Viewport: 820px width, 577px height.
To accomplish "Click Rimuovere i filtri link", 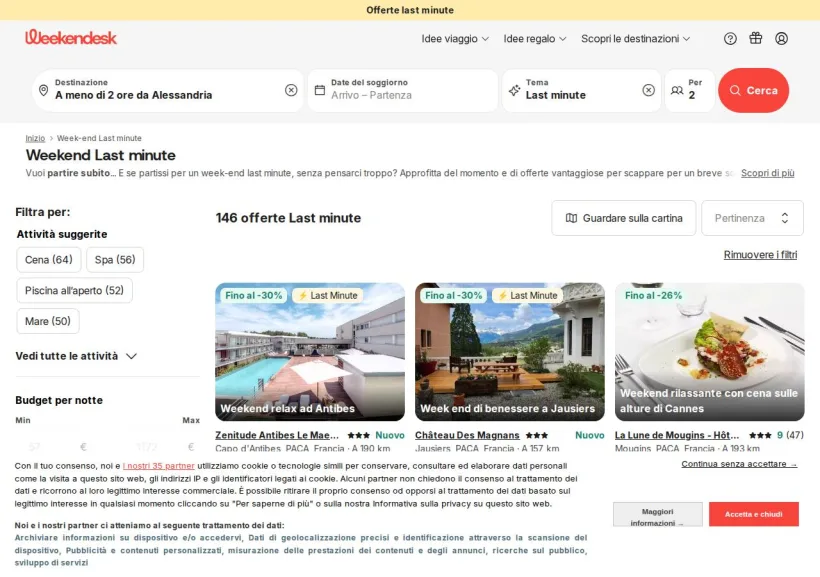I will click(760, 255).
